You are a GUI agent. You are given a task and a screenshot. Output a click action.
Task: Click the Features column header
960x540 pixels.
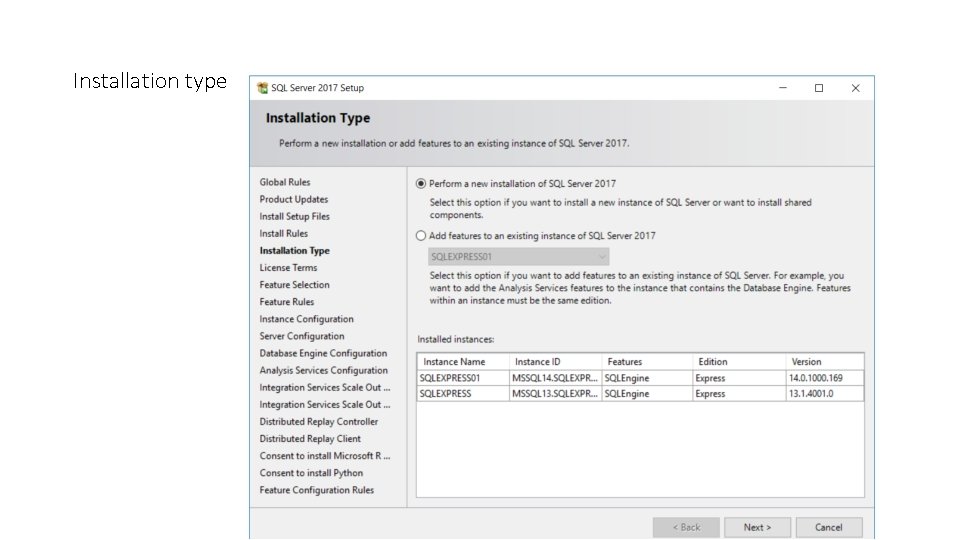[x=647, y=362]
